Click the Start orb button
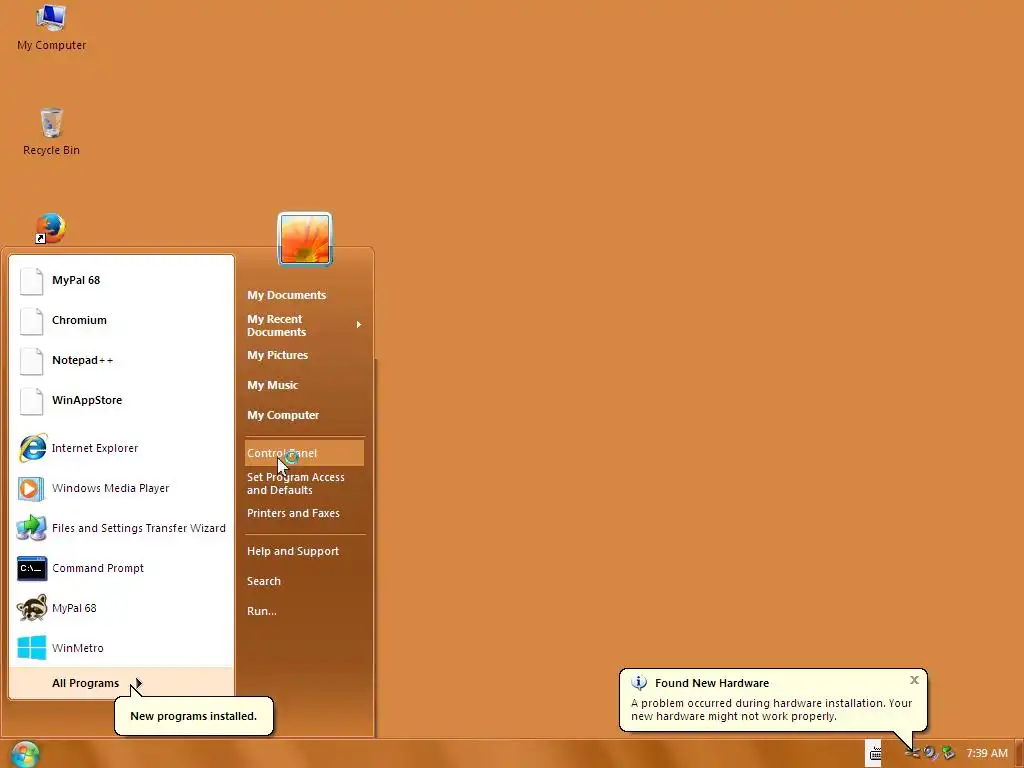Image resolution: width=1024 pixels, height=768 pixels. point(25,754)
